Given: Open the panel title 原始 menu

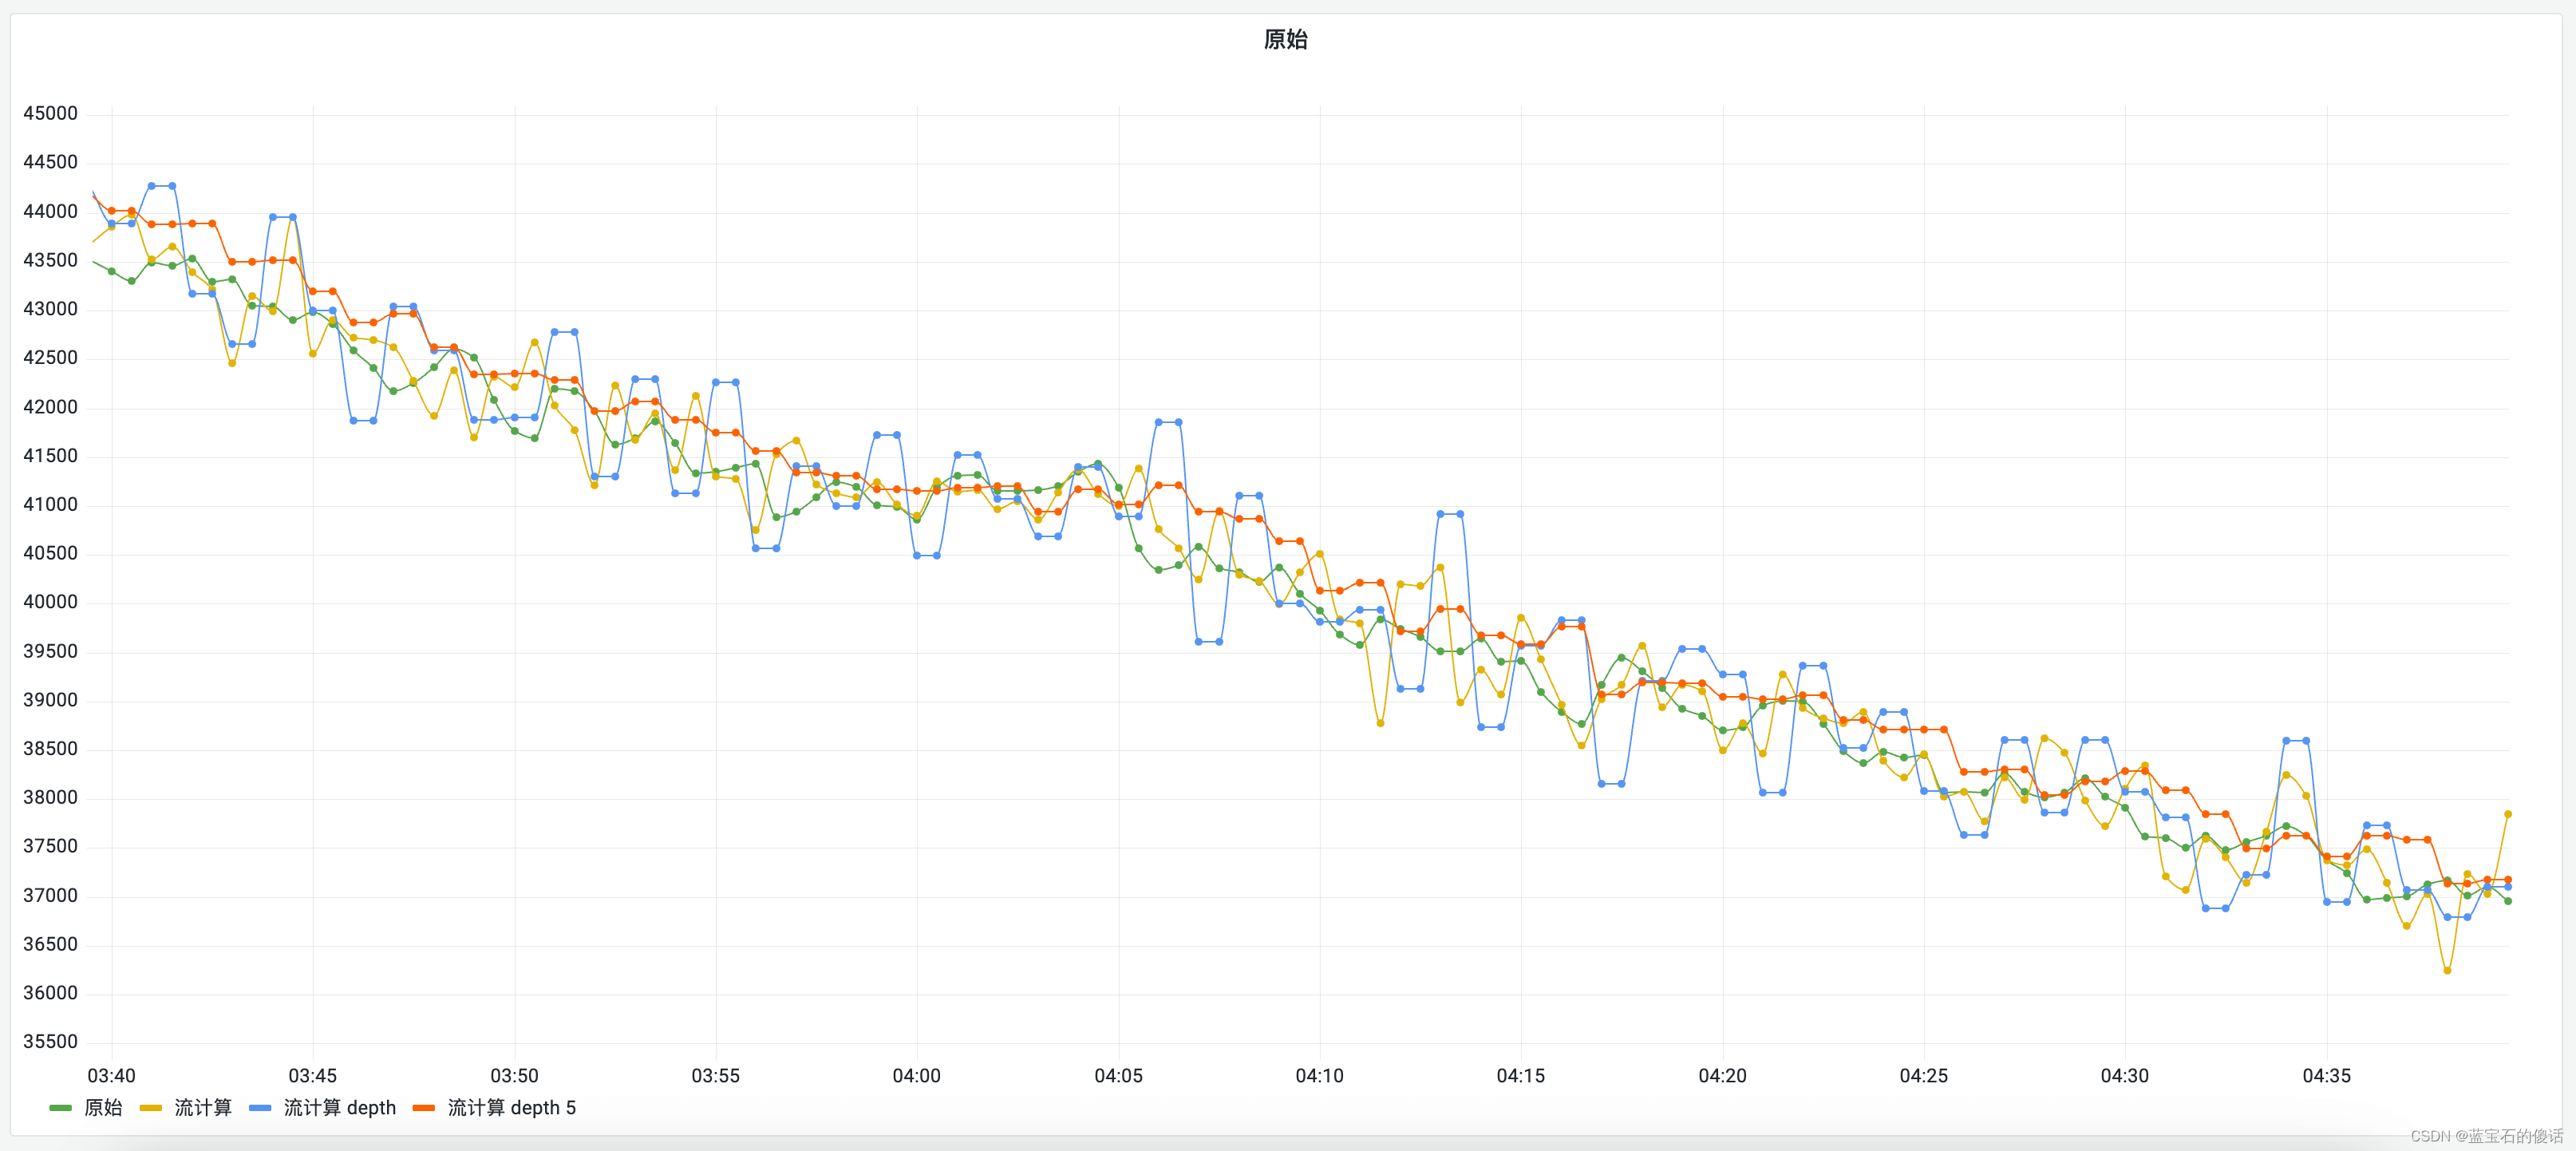Looking at the screenshot, I should (x=1285, y=39).
